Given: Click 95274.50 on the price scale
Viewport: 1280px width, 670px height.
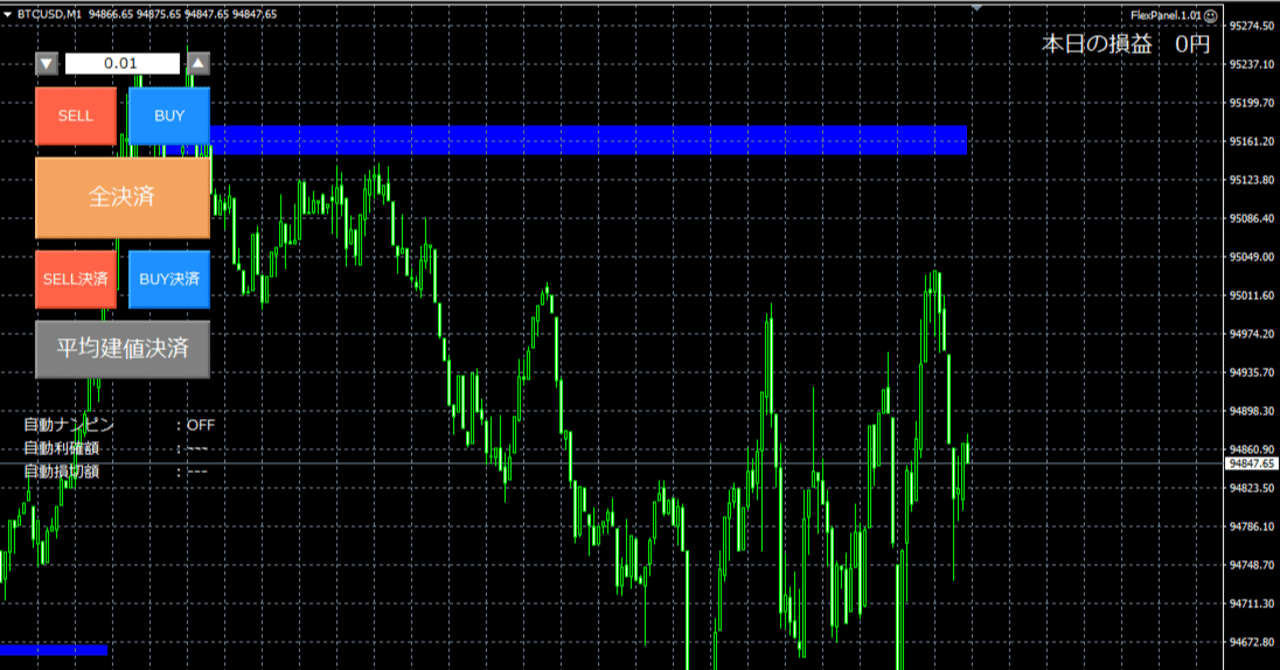Looking at the screenshot, I should tap(1252, 25).
